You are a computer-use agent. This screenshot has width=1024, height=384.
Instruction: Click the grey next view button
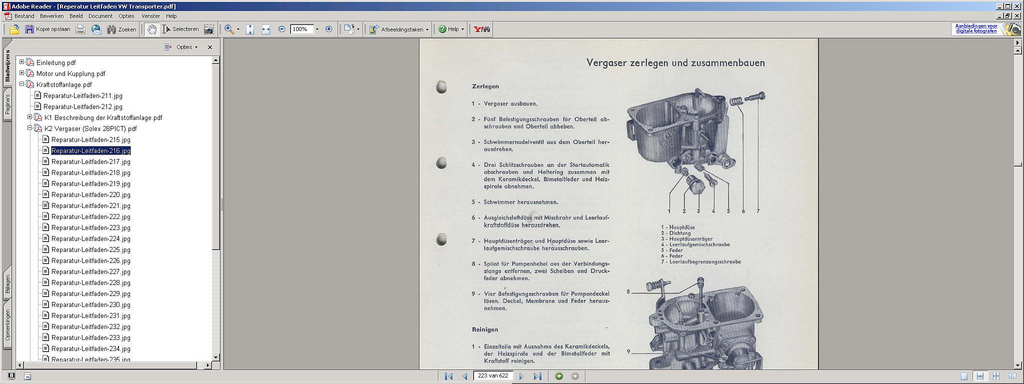click(x=575, y=376)
